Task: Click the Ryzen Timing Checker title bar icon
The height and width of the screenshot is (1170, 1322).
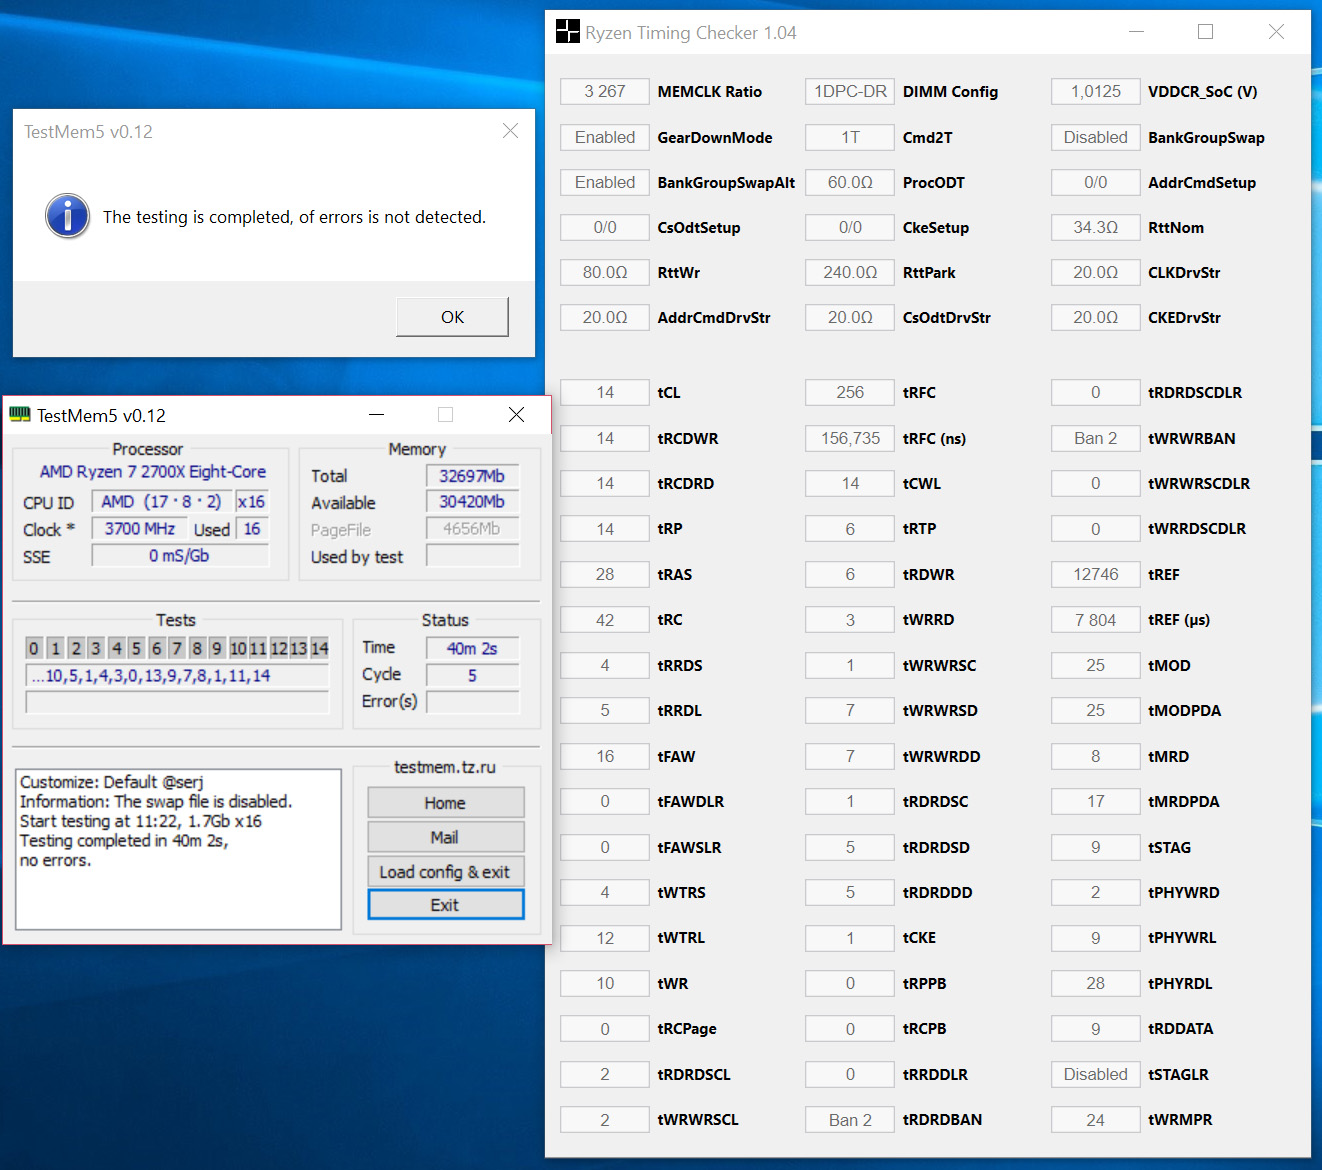Action: 567,32
